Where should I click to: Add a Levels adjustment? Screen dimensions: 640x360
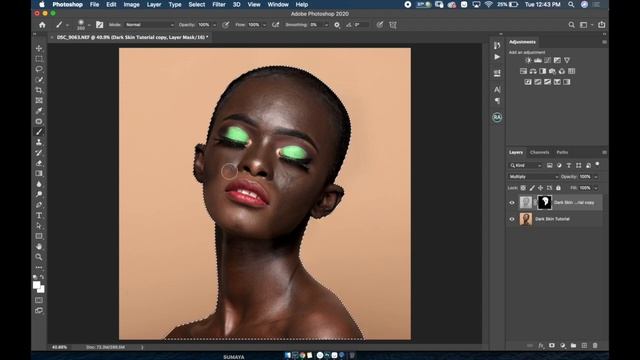[538, 60]
